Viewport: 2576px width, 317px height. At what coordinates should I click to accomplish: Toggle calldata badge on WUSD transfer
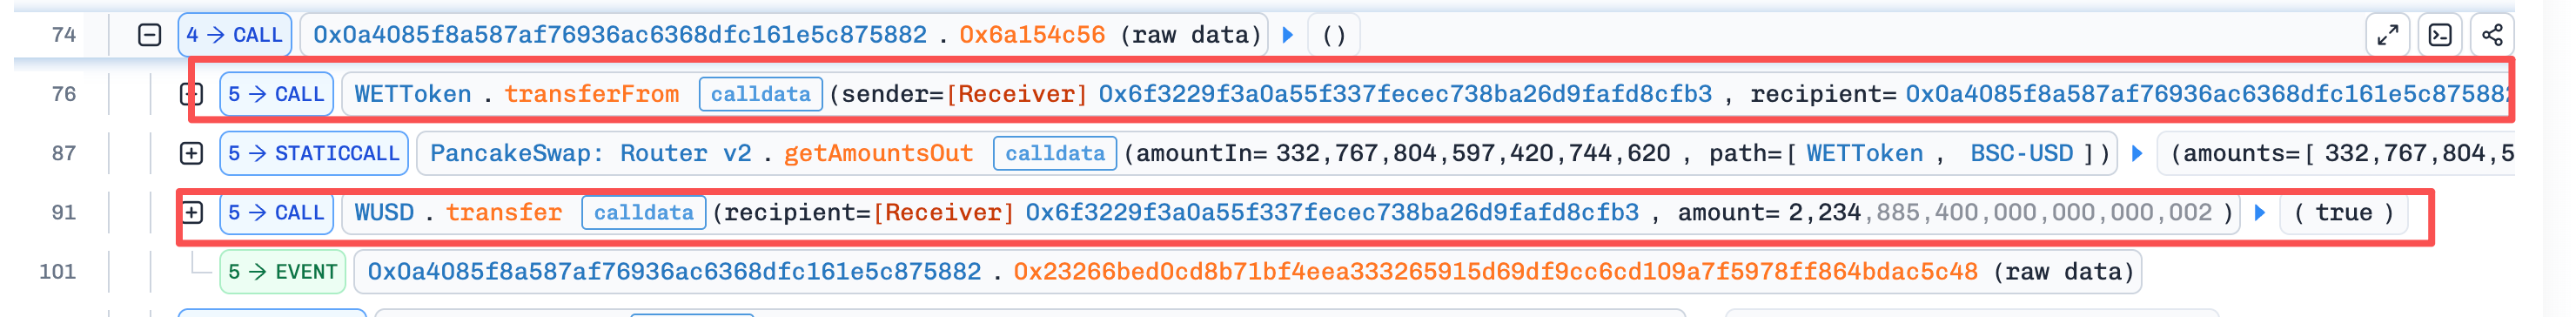(x=643, y=212)
